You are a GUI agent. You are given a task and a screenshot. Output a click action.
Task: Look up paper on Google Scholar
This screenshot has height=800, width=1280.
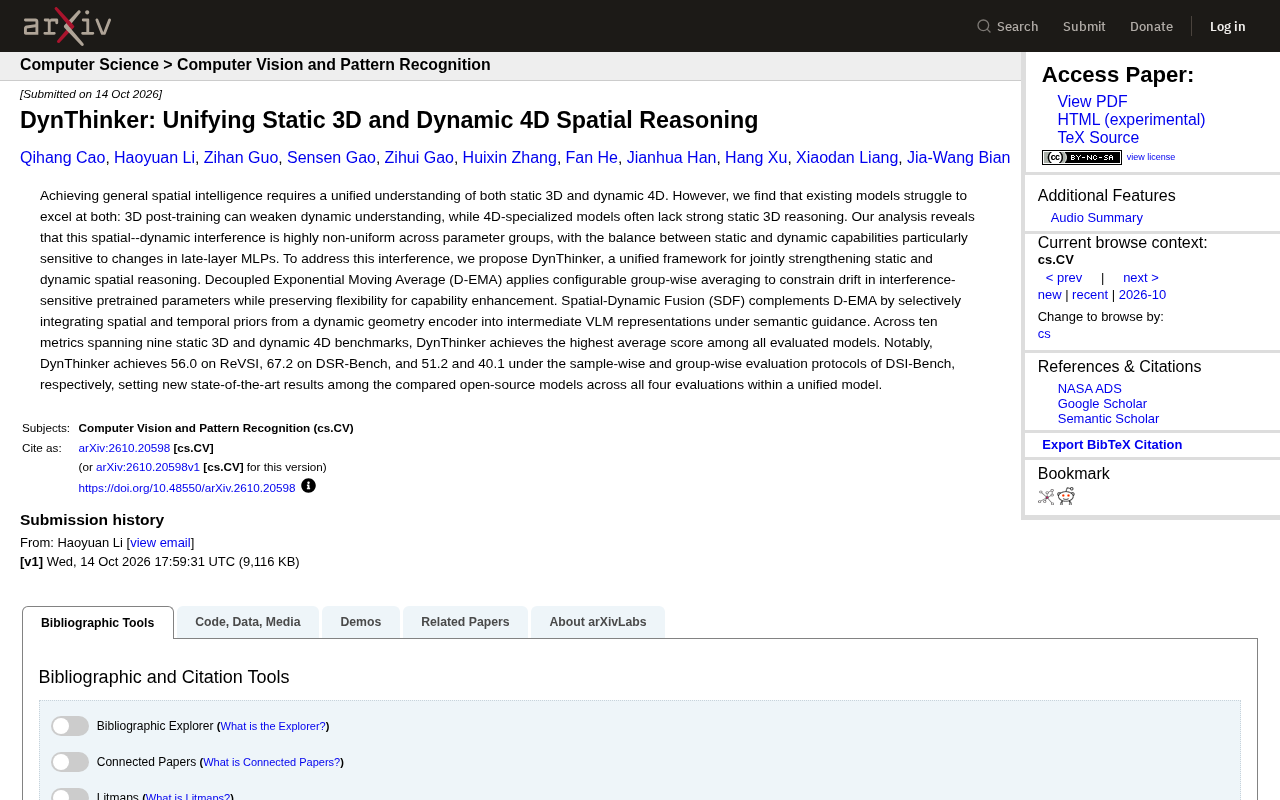click(x=1102, y=404)
